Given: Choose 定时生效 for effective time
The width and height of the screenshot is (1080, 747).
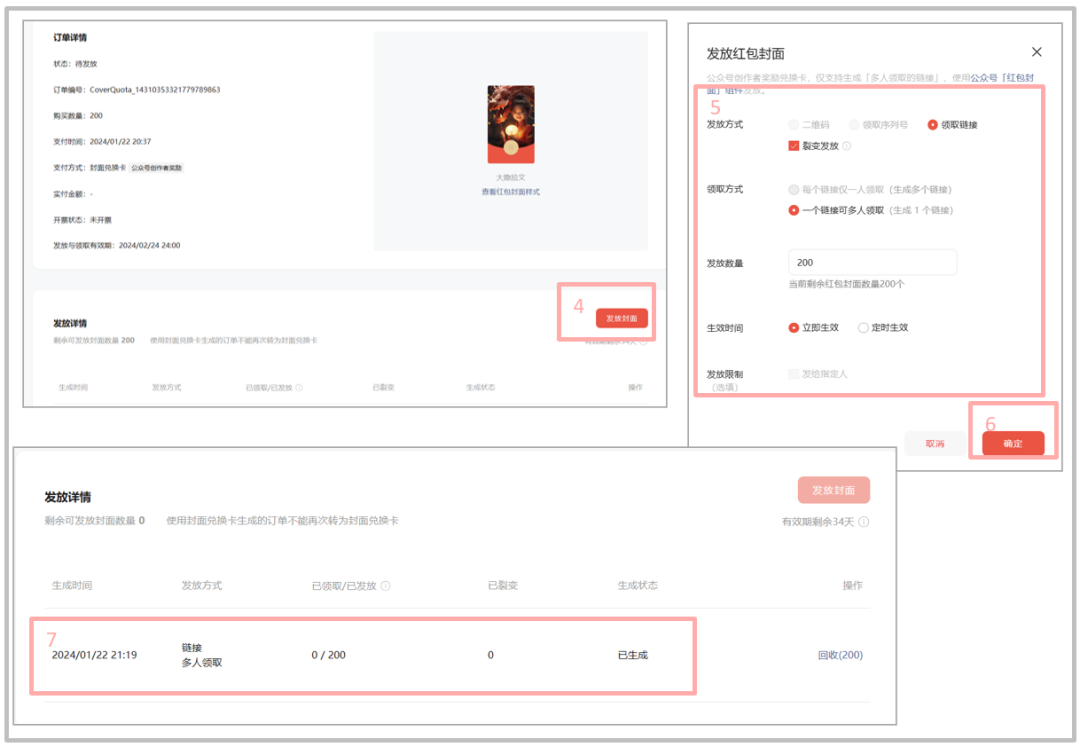Looking at the screenshot, I should tap(863, 328).
